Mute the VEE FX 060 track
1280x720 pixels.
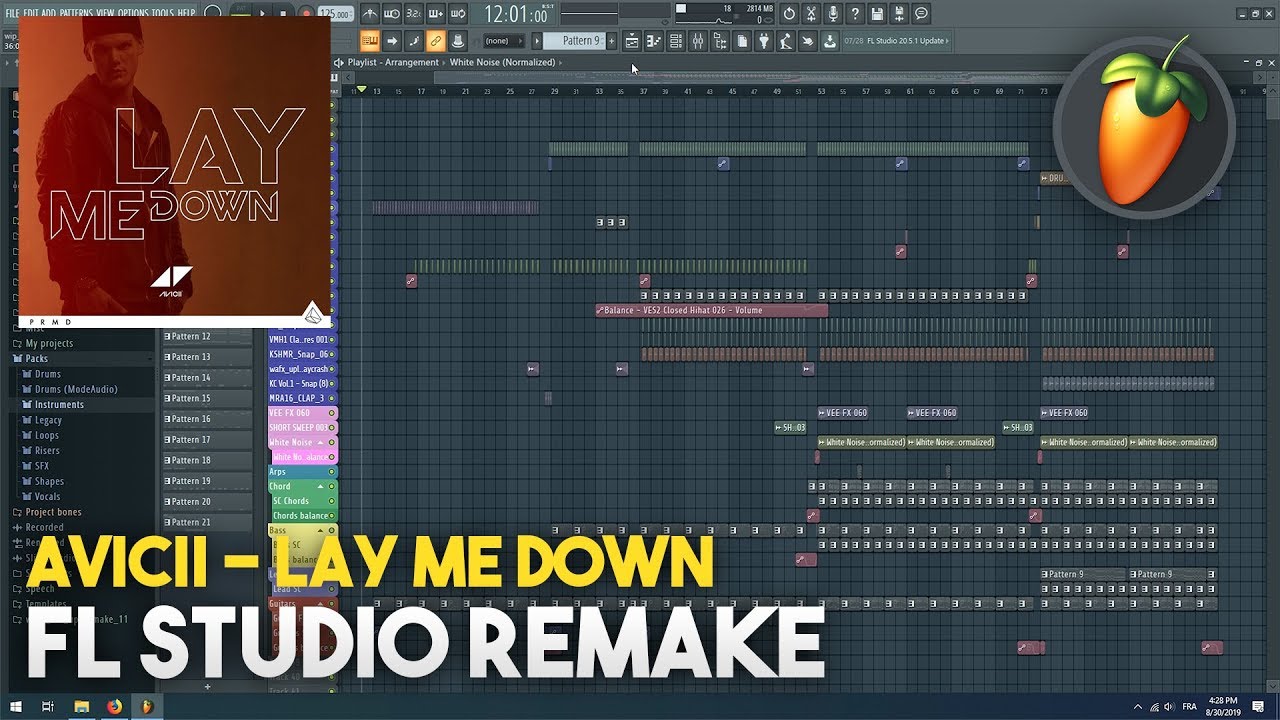pos(332,413)
